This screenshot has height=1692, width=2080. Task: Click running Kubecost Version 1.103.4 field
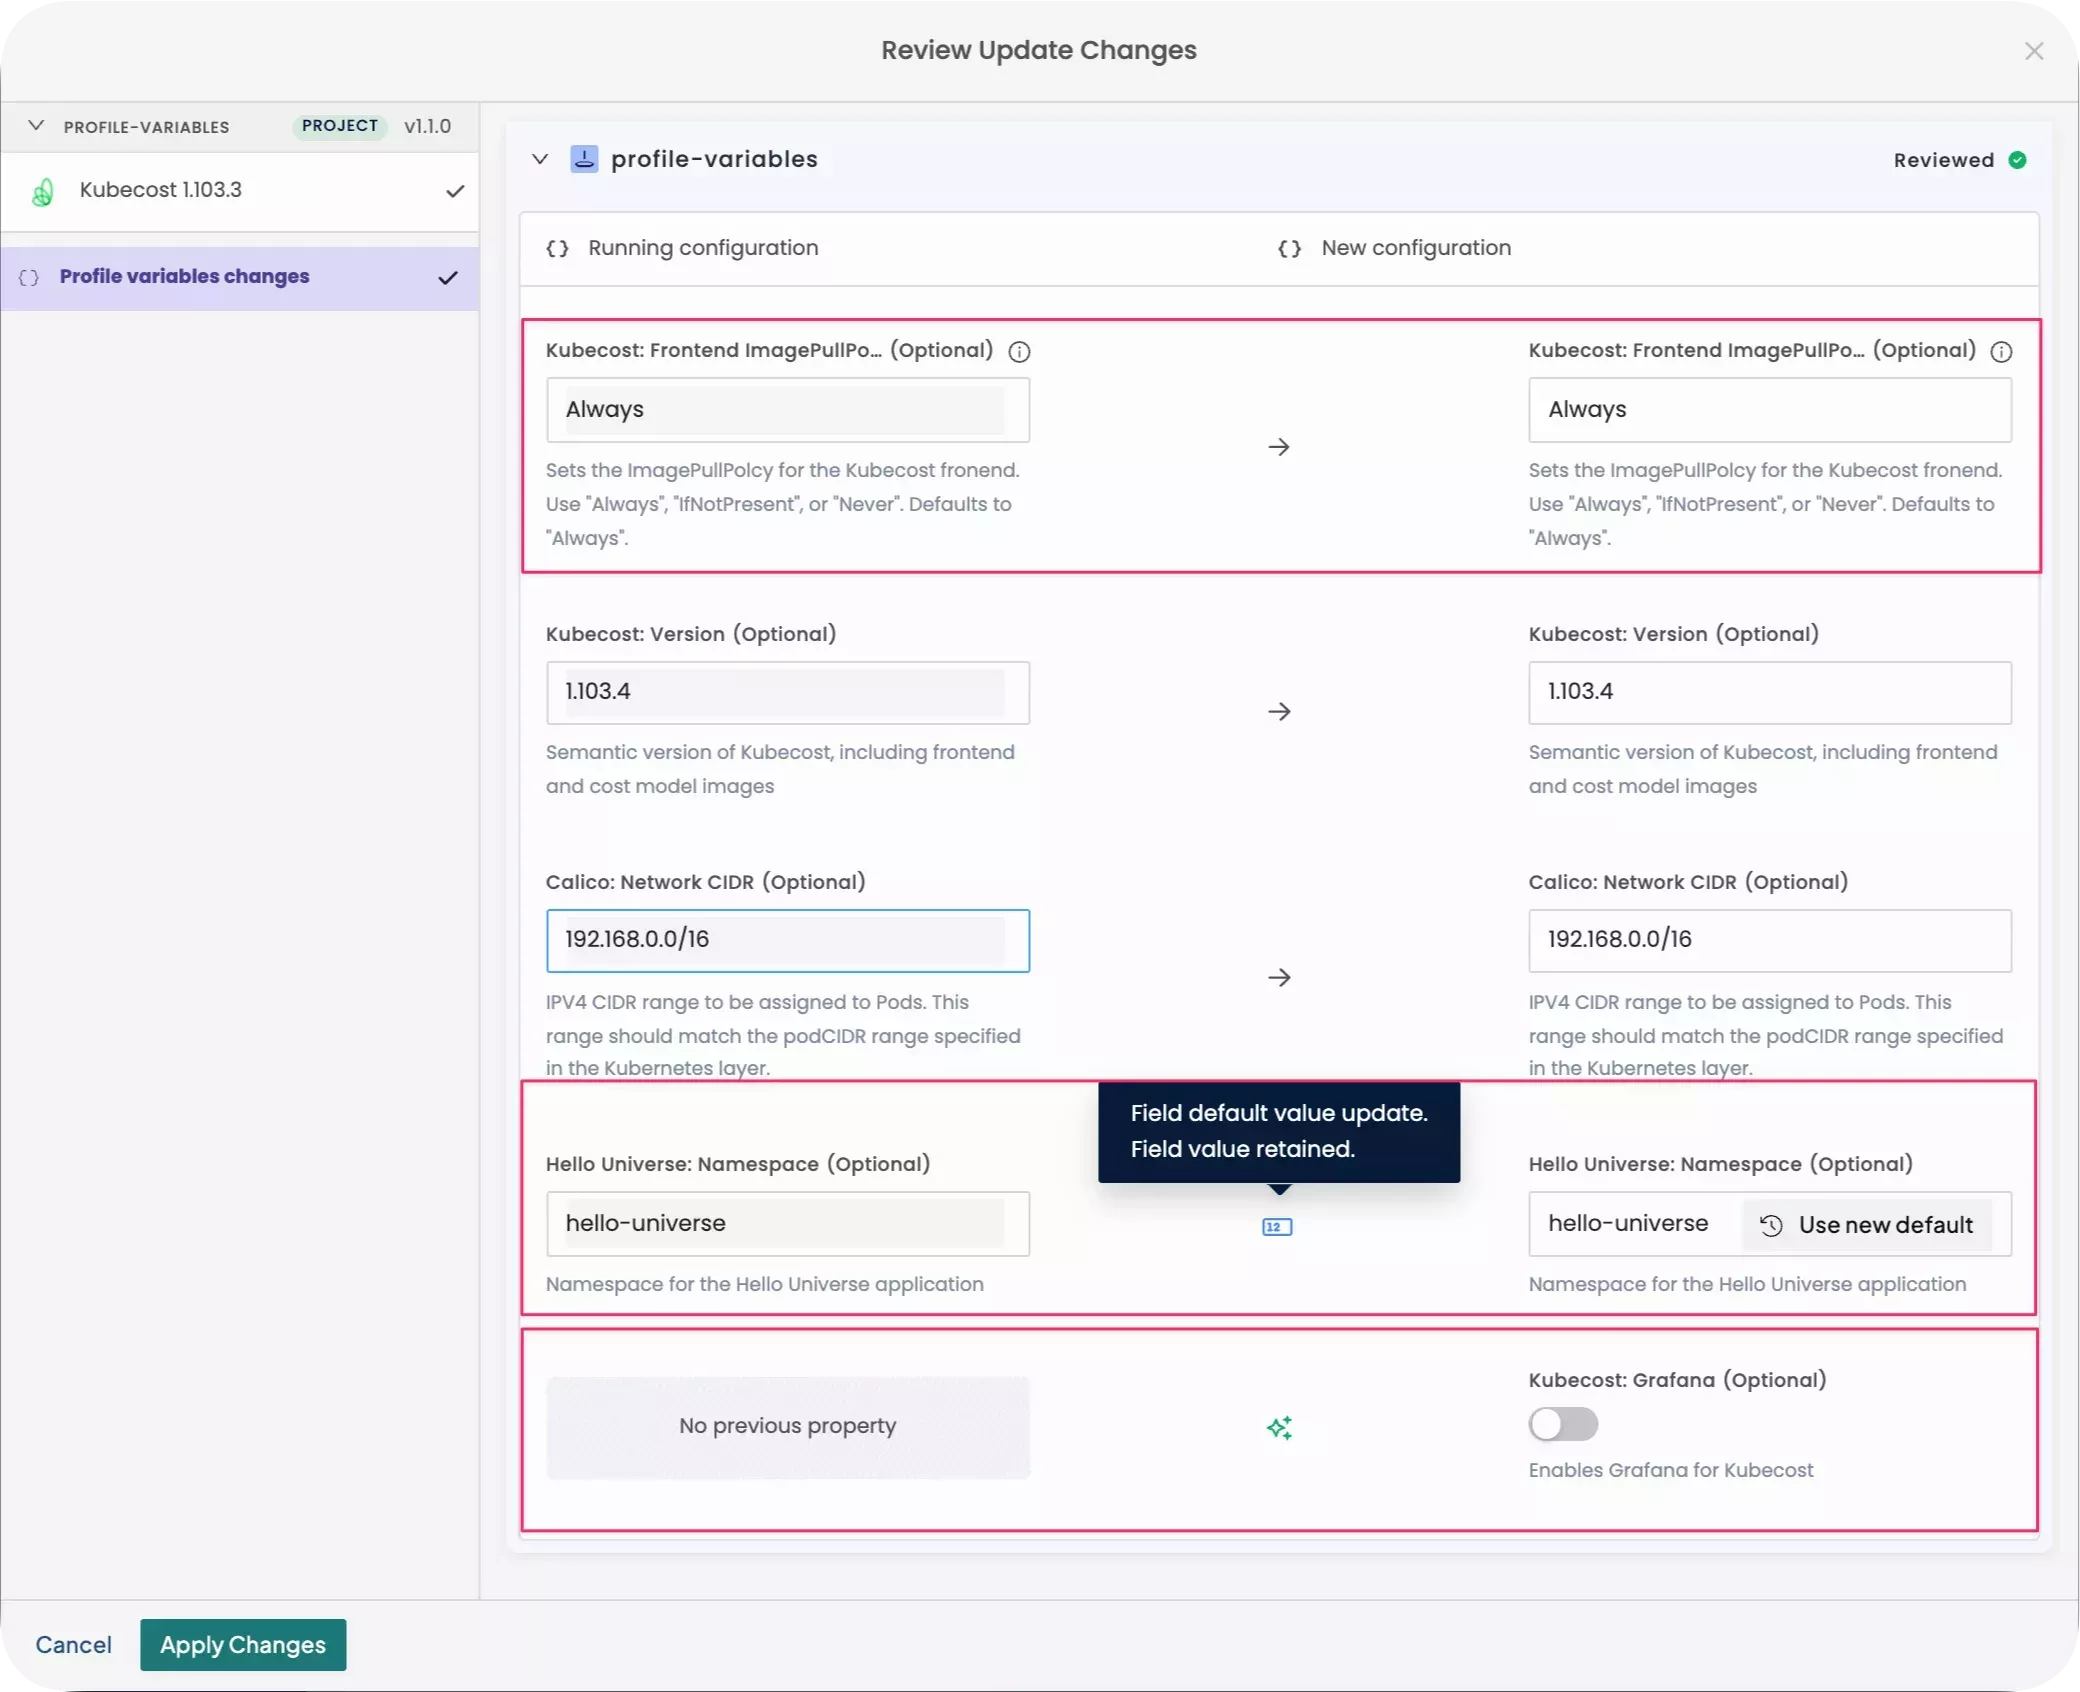coord(787,692)
